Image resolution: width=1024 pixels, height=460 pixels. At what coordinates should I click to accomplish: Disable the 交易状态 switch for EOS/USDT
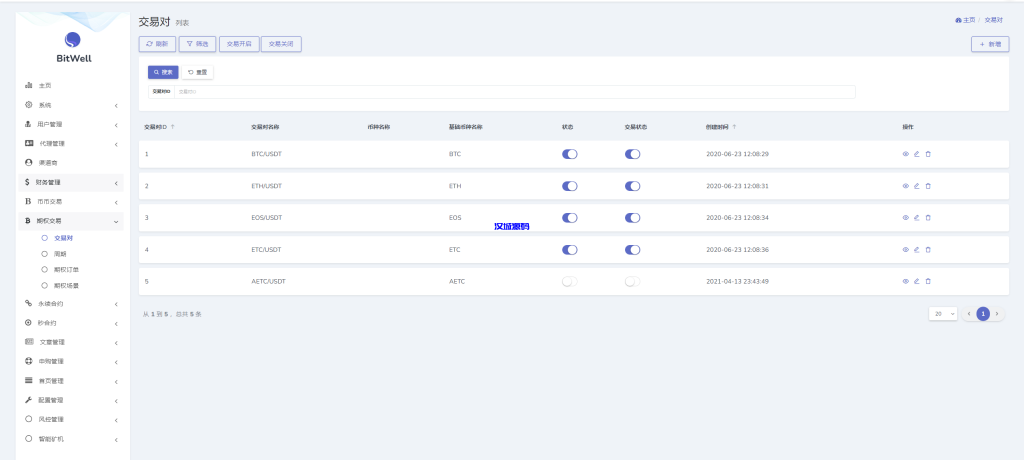632,218
